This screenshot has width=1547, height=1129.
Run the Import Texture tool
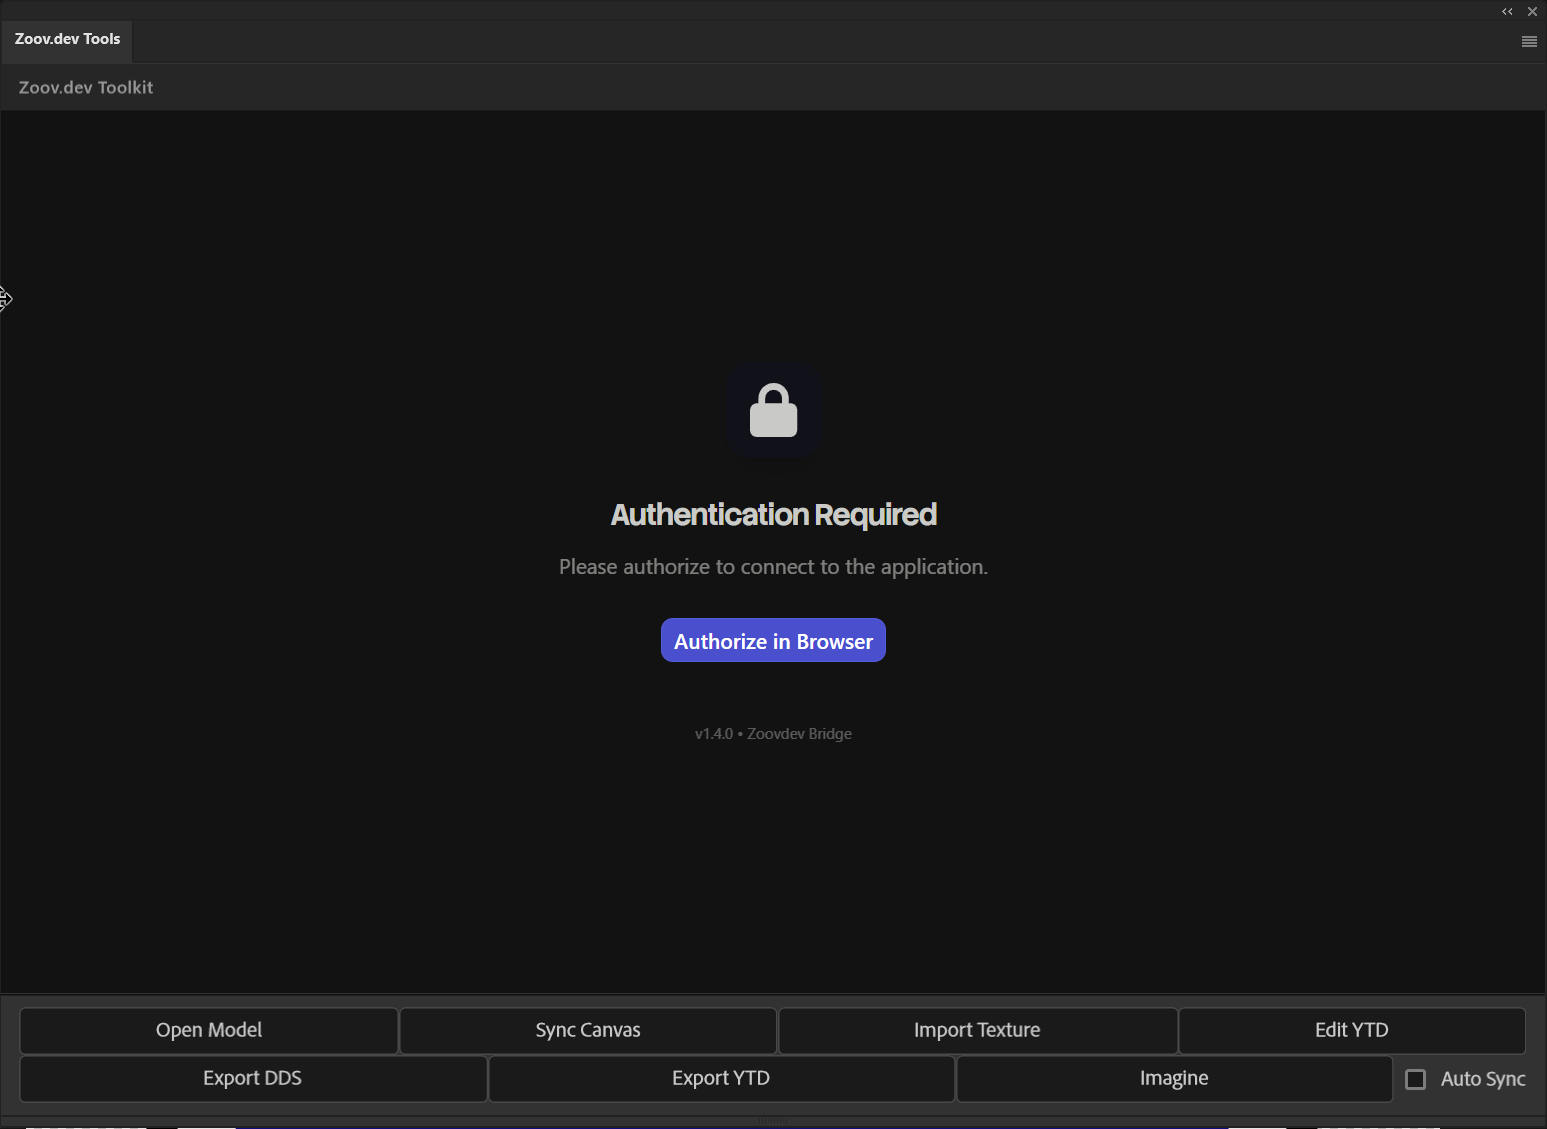pyautogui.click(x=976, y=1030)
